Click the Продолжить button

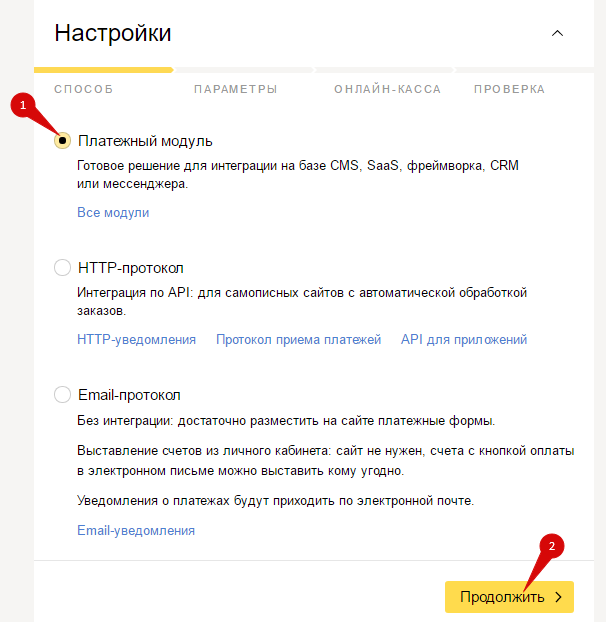(x=509, y=597)
